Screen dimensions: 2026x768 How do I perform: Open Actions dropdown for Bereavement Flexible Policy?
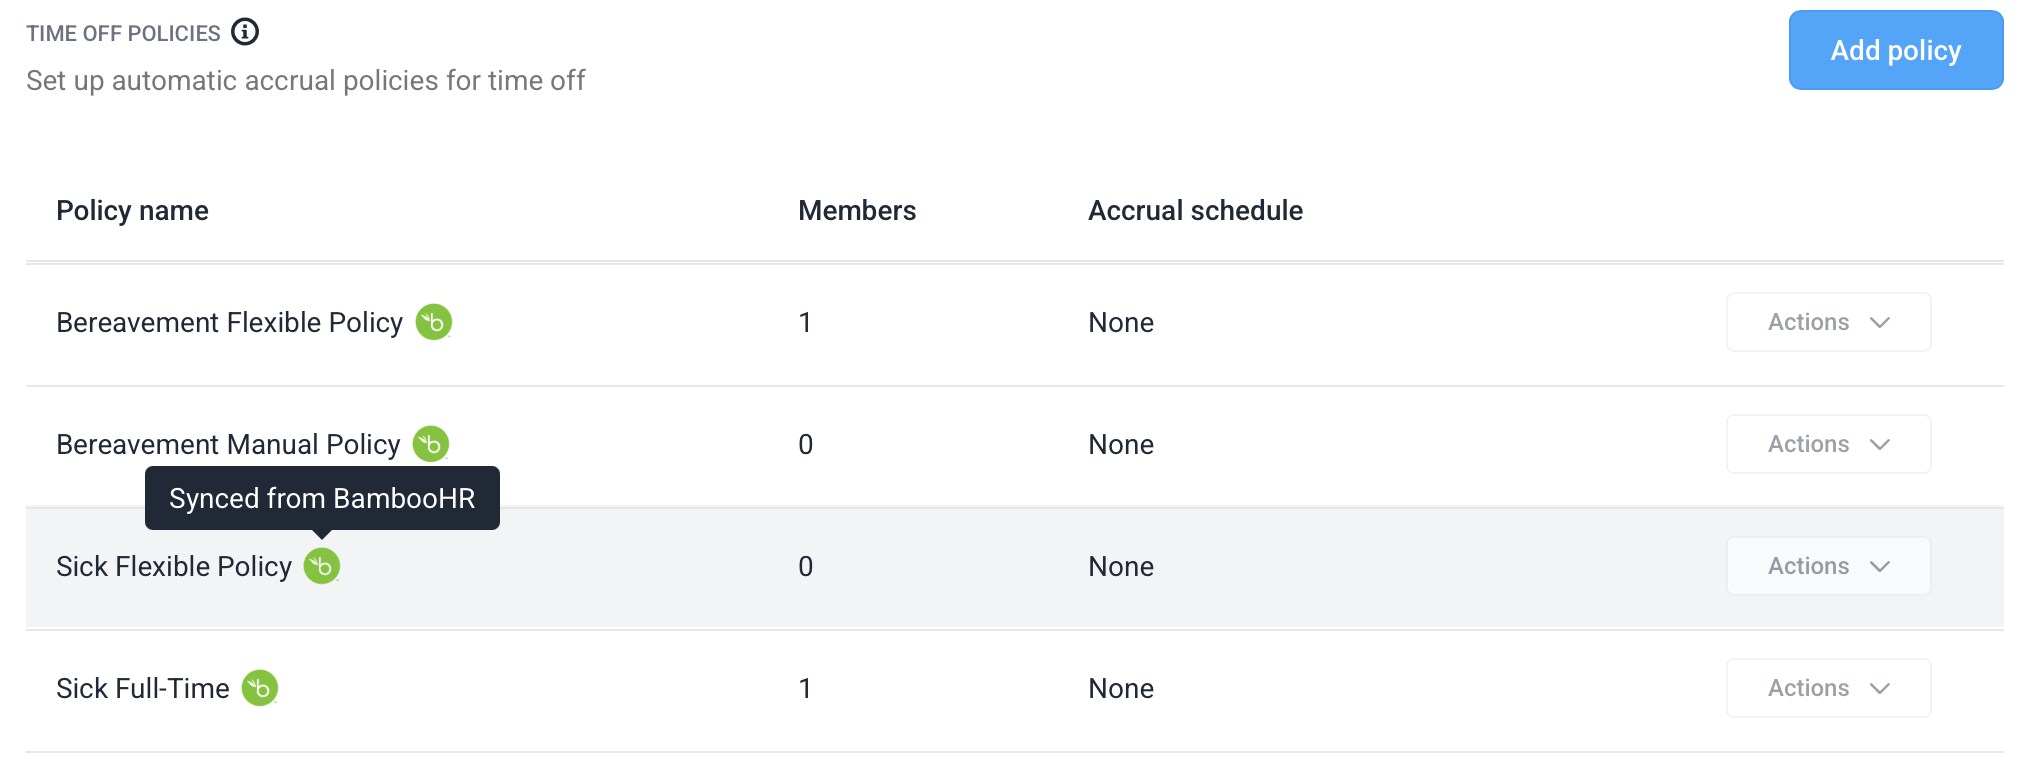click(1828, 322)
